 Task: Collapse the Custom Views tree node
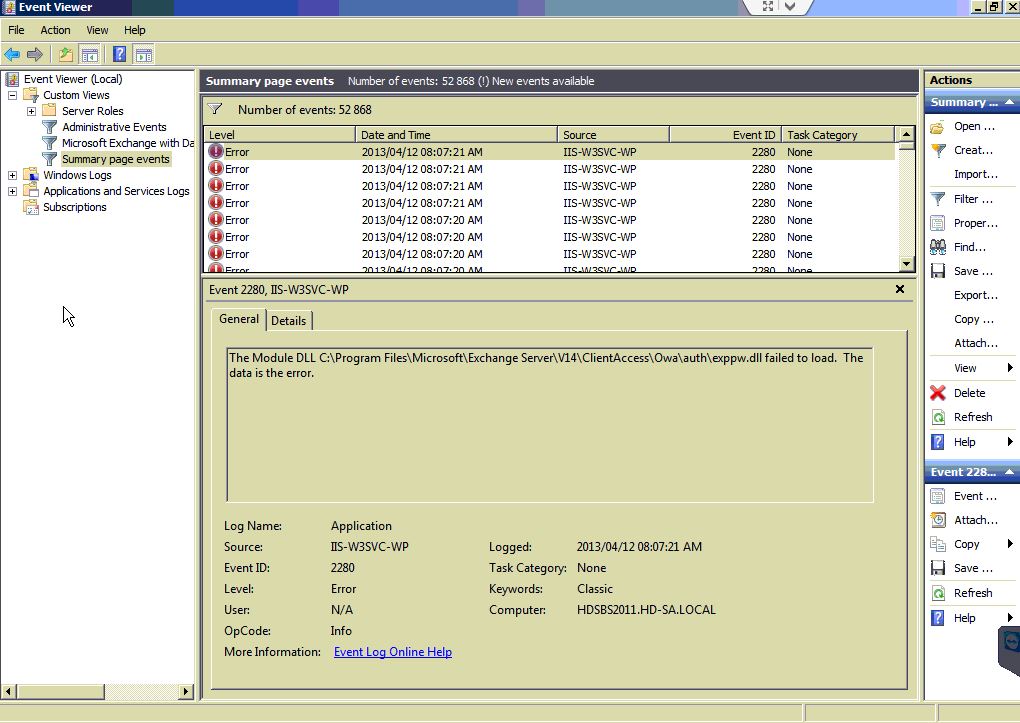(x=12, y=95)
